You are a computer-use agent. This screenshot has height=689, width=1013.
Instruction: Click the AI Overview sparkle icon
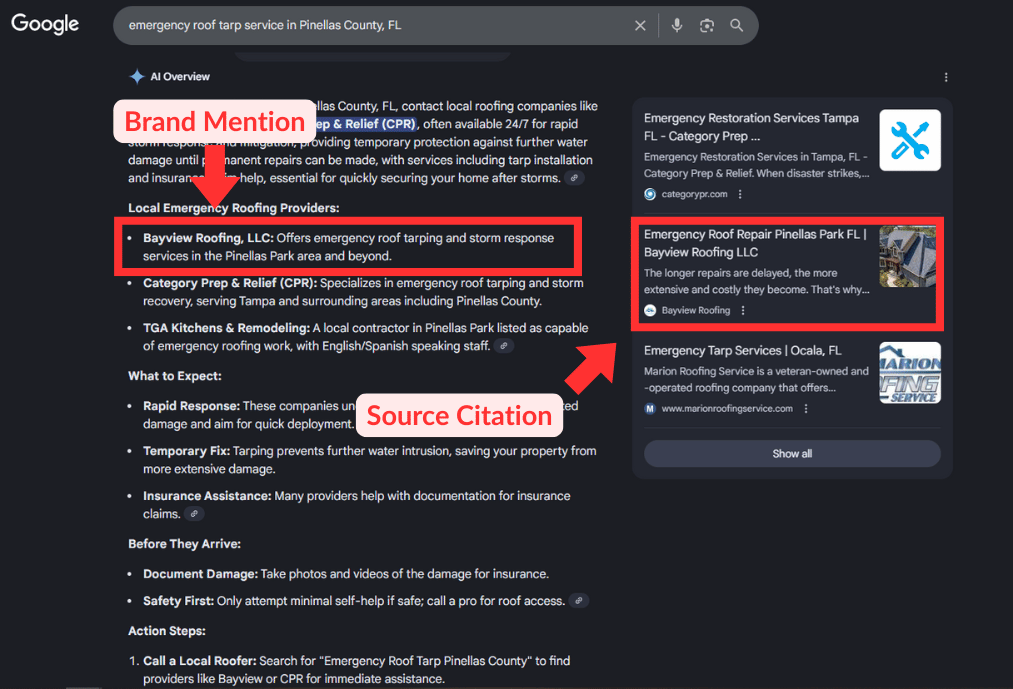(137, 76)
